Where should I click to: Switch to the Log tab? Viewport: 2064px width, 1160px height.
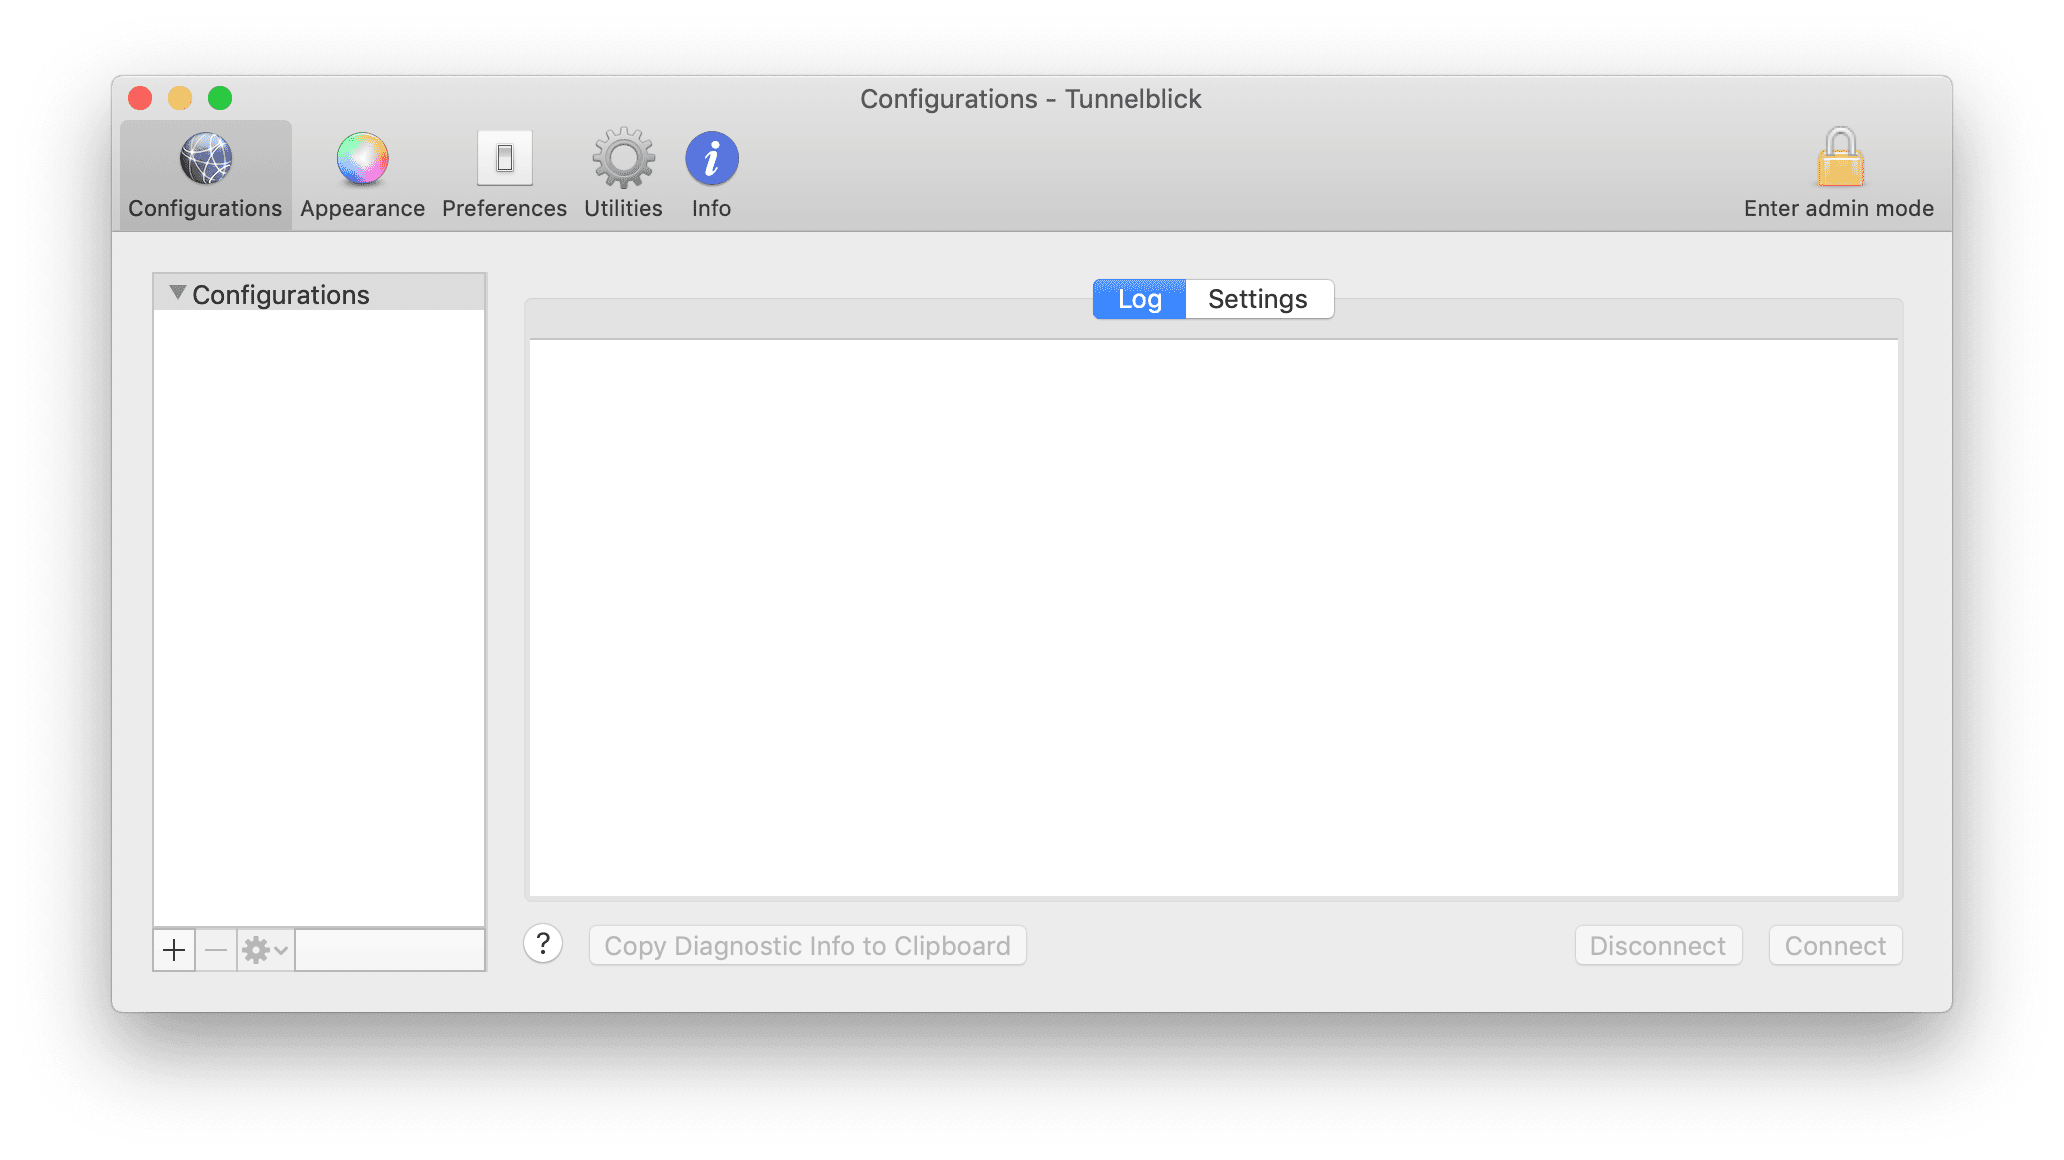click(x=1138, y=299)
